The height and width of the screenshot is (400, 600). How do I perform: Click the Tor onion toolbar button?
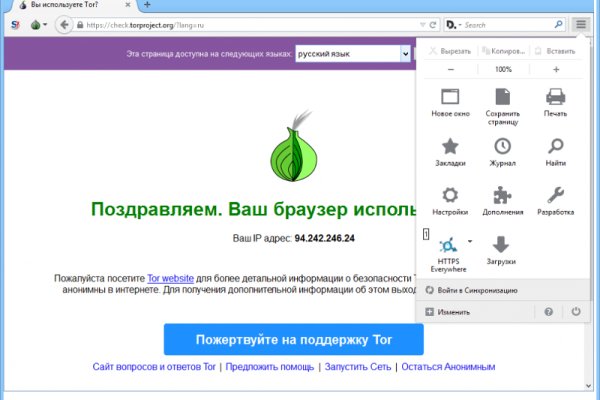click(35, 24)
